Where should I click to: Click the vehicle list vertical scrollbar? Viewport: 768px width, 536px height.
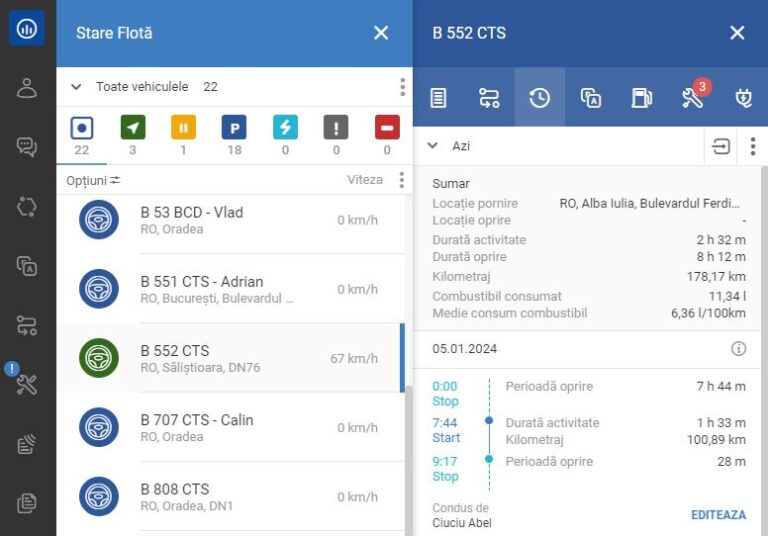[407, 450]
